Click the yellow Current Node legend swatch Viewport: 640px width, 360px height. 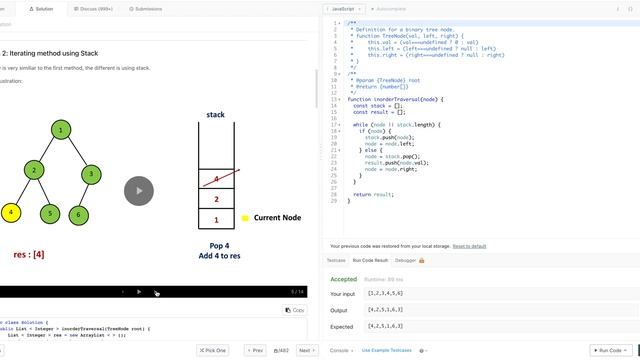point(245,218)
